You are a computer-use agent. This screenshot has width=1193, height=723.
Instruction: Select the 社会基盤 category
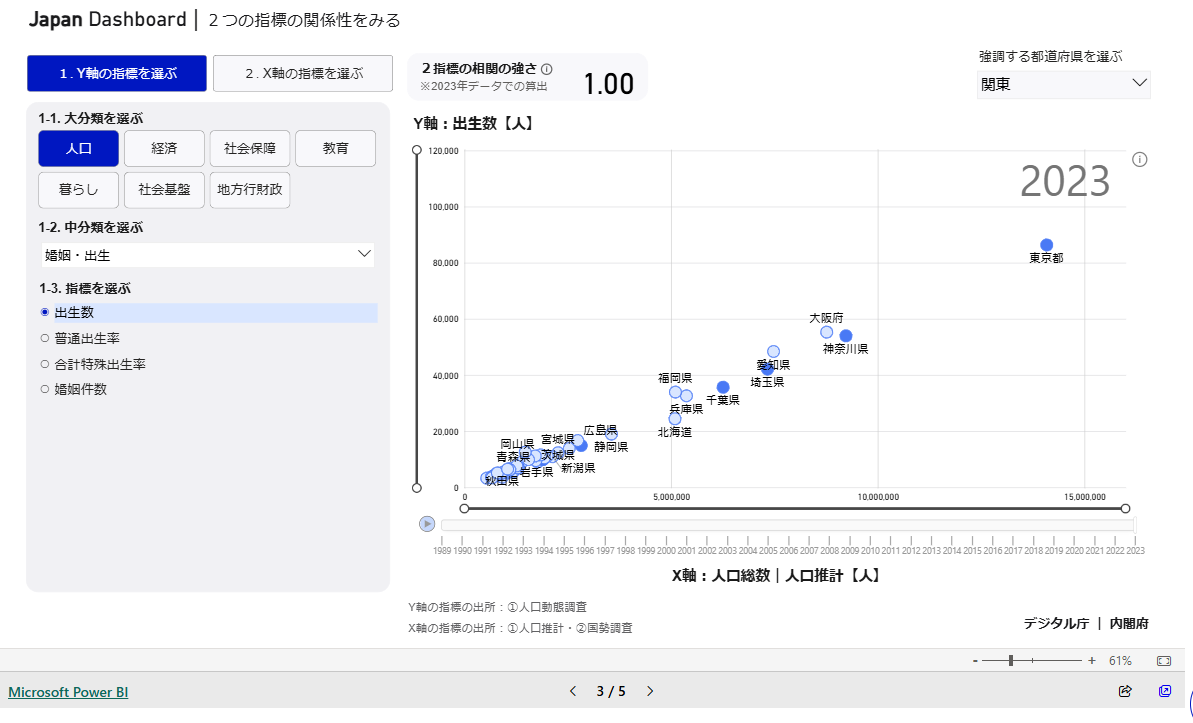pyautogui.click(x=164, y=190)
